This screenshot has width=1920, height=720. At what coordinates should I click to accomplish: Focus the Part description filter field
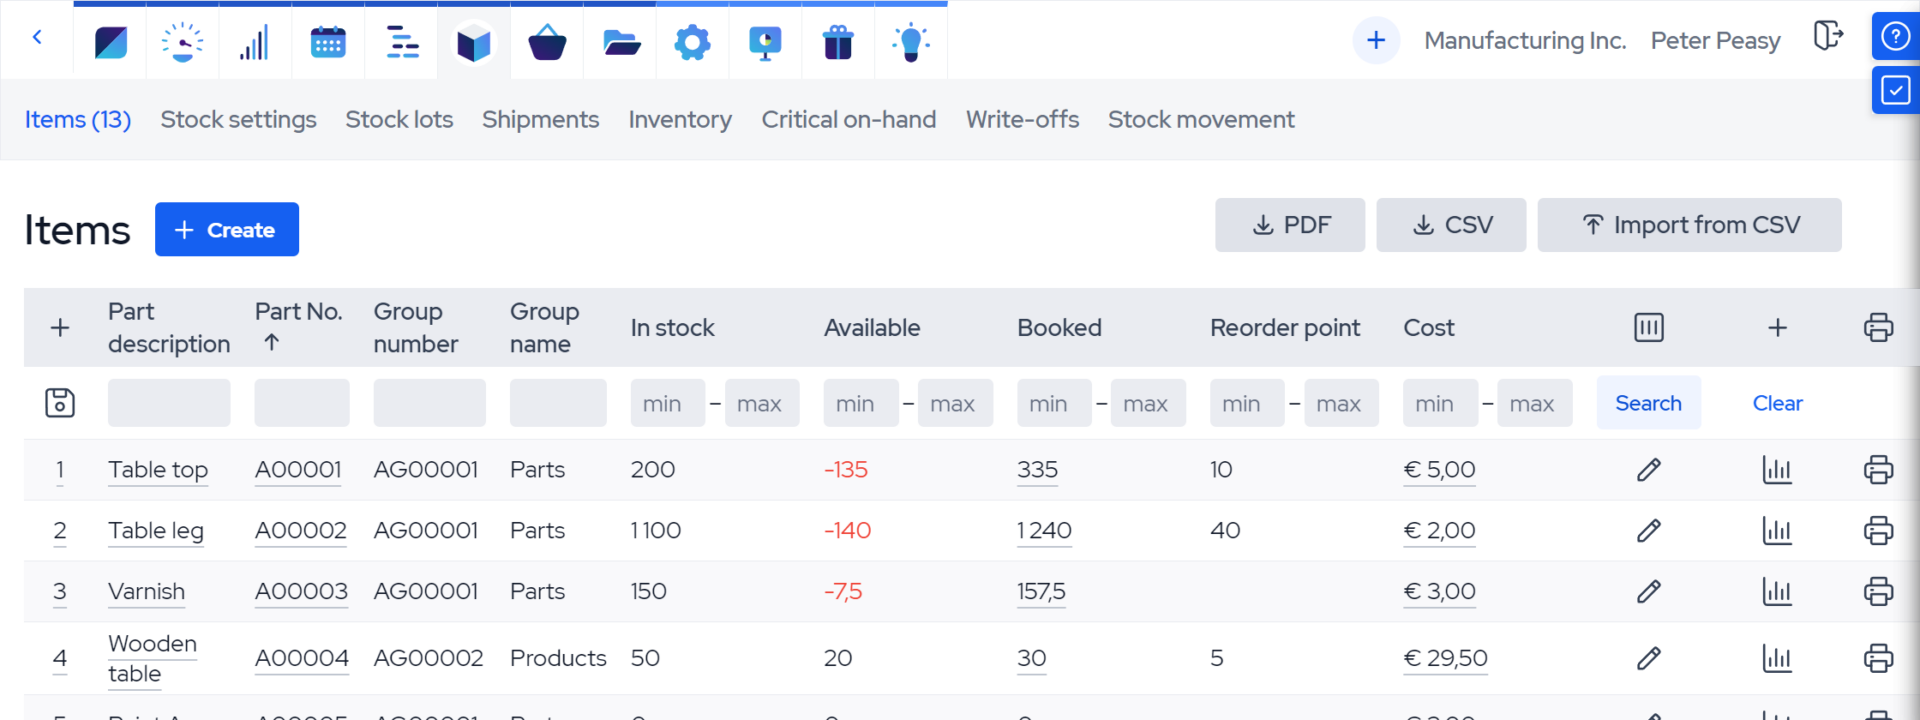point(169,403)
